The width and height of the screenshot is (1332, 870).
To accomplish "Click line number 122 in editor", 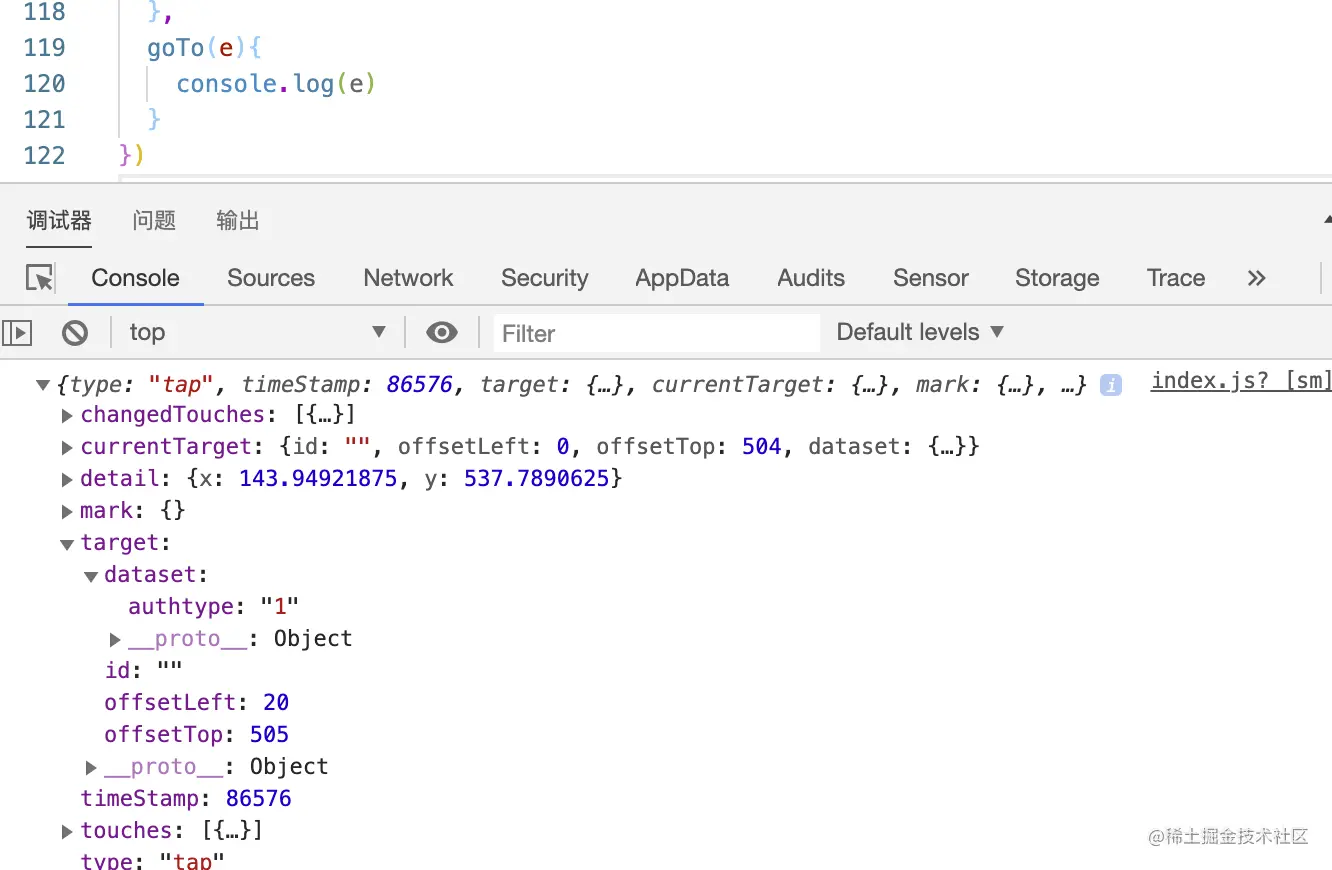I will 44,156.
